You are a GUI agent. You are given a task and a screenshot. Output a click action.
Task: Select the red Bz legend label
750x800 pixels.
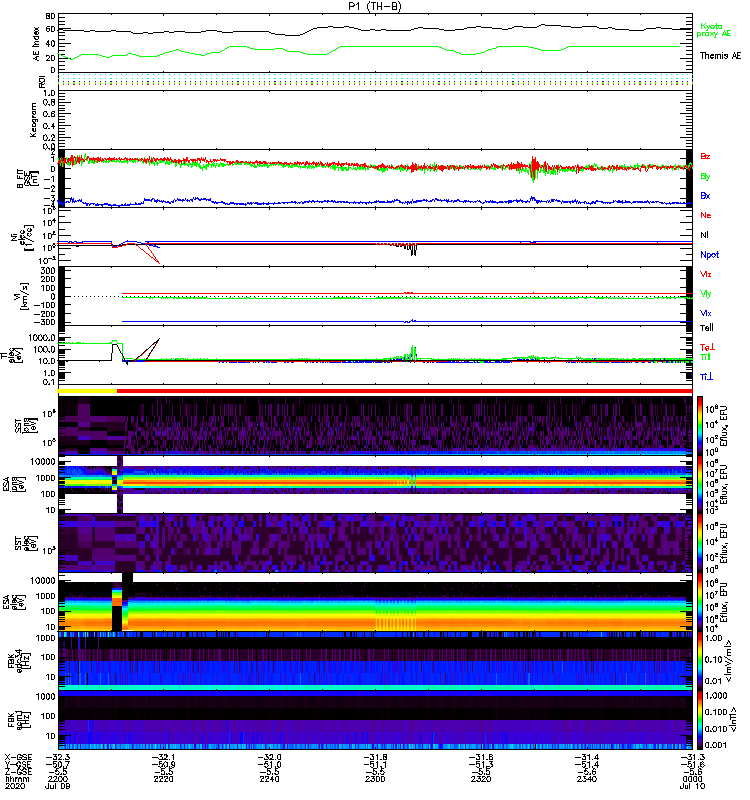(705, 156)
